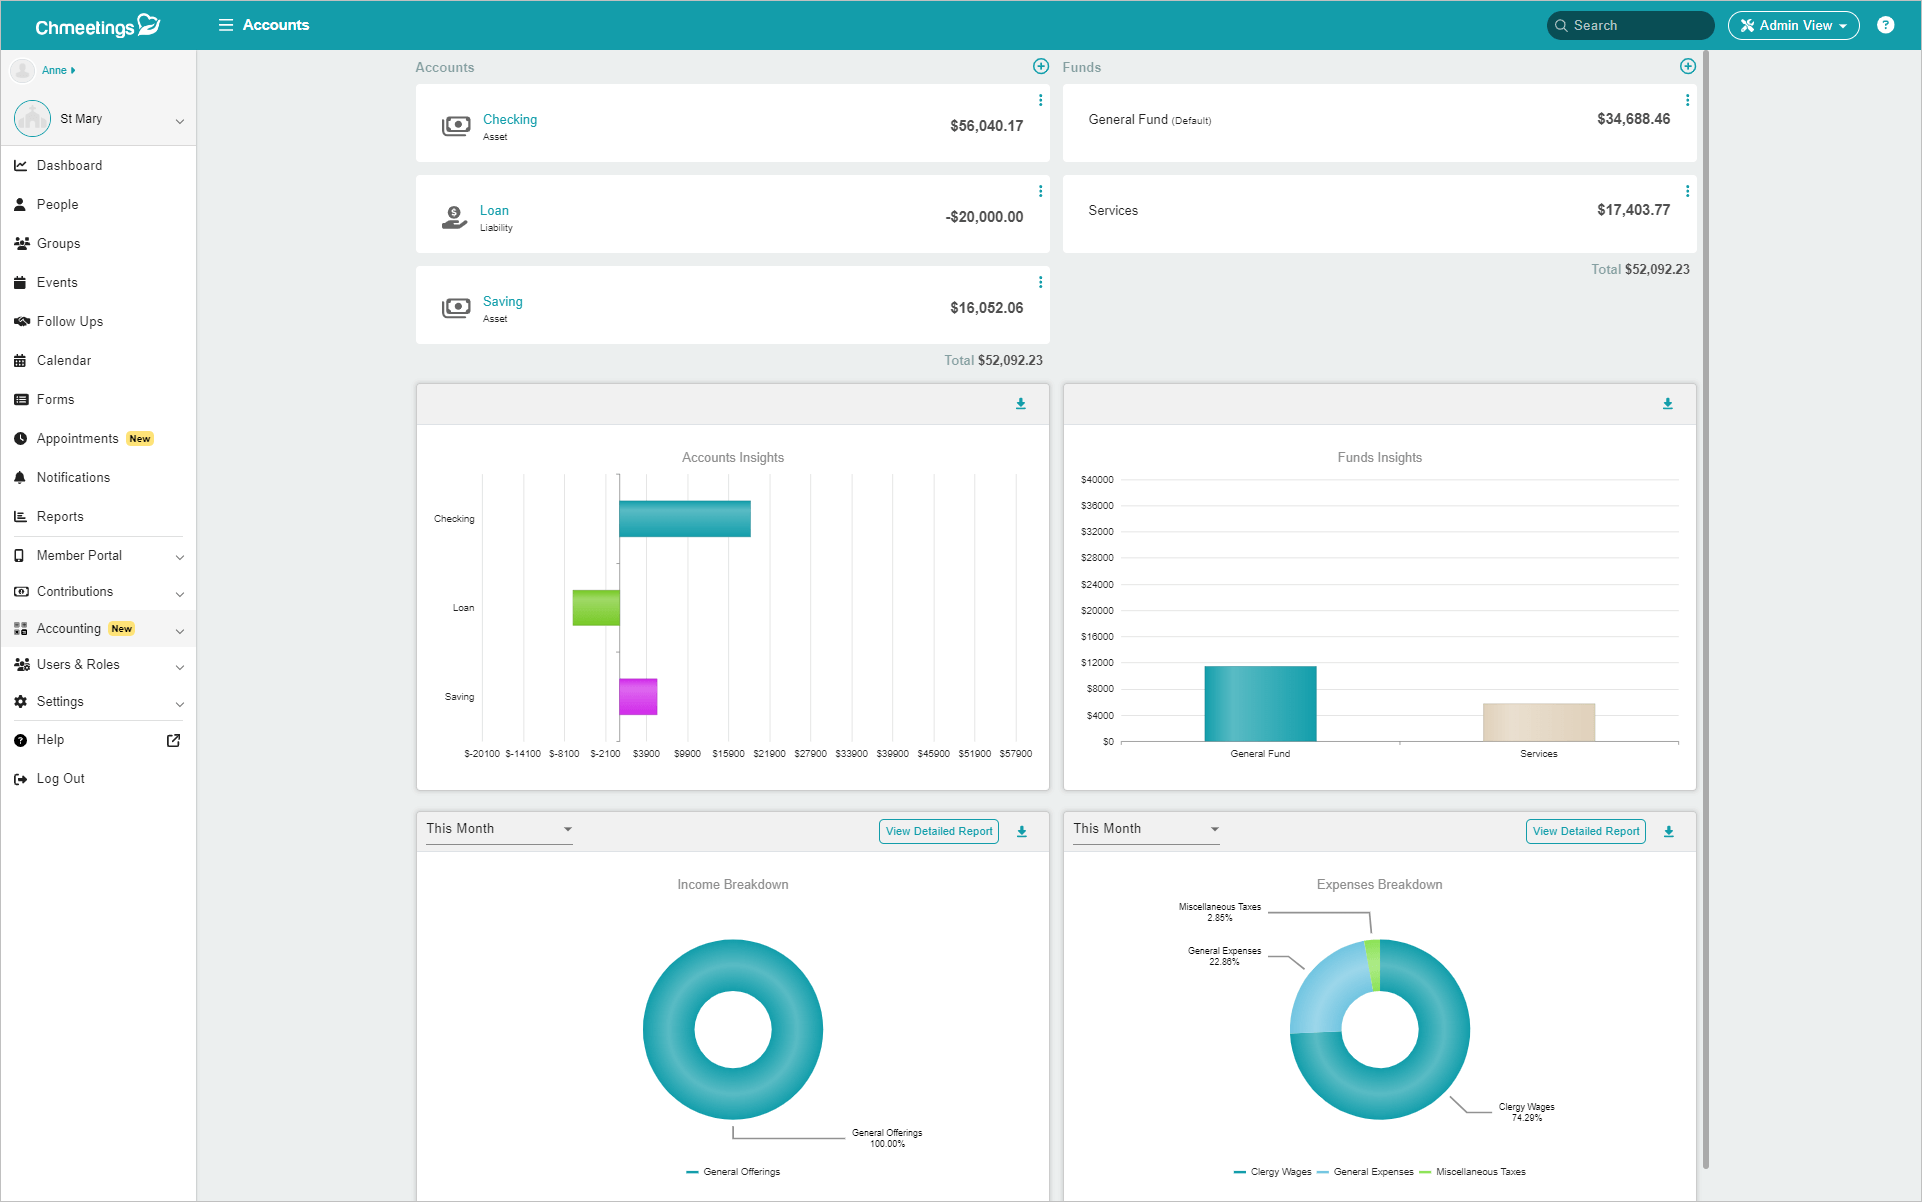
Task: Click the Services $17,403.77 amount
Action: pos(1633,210)
